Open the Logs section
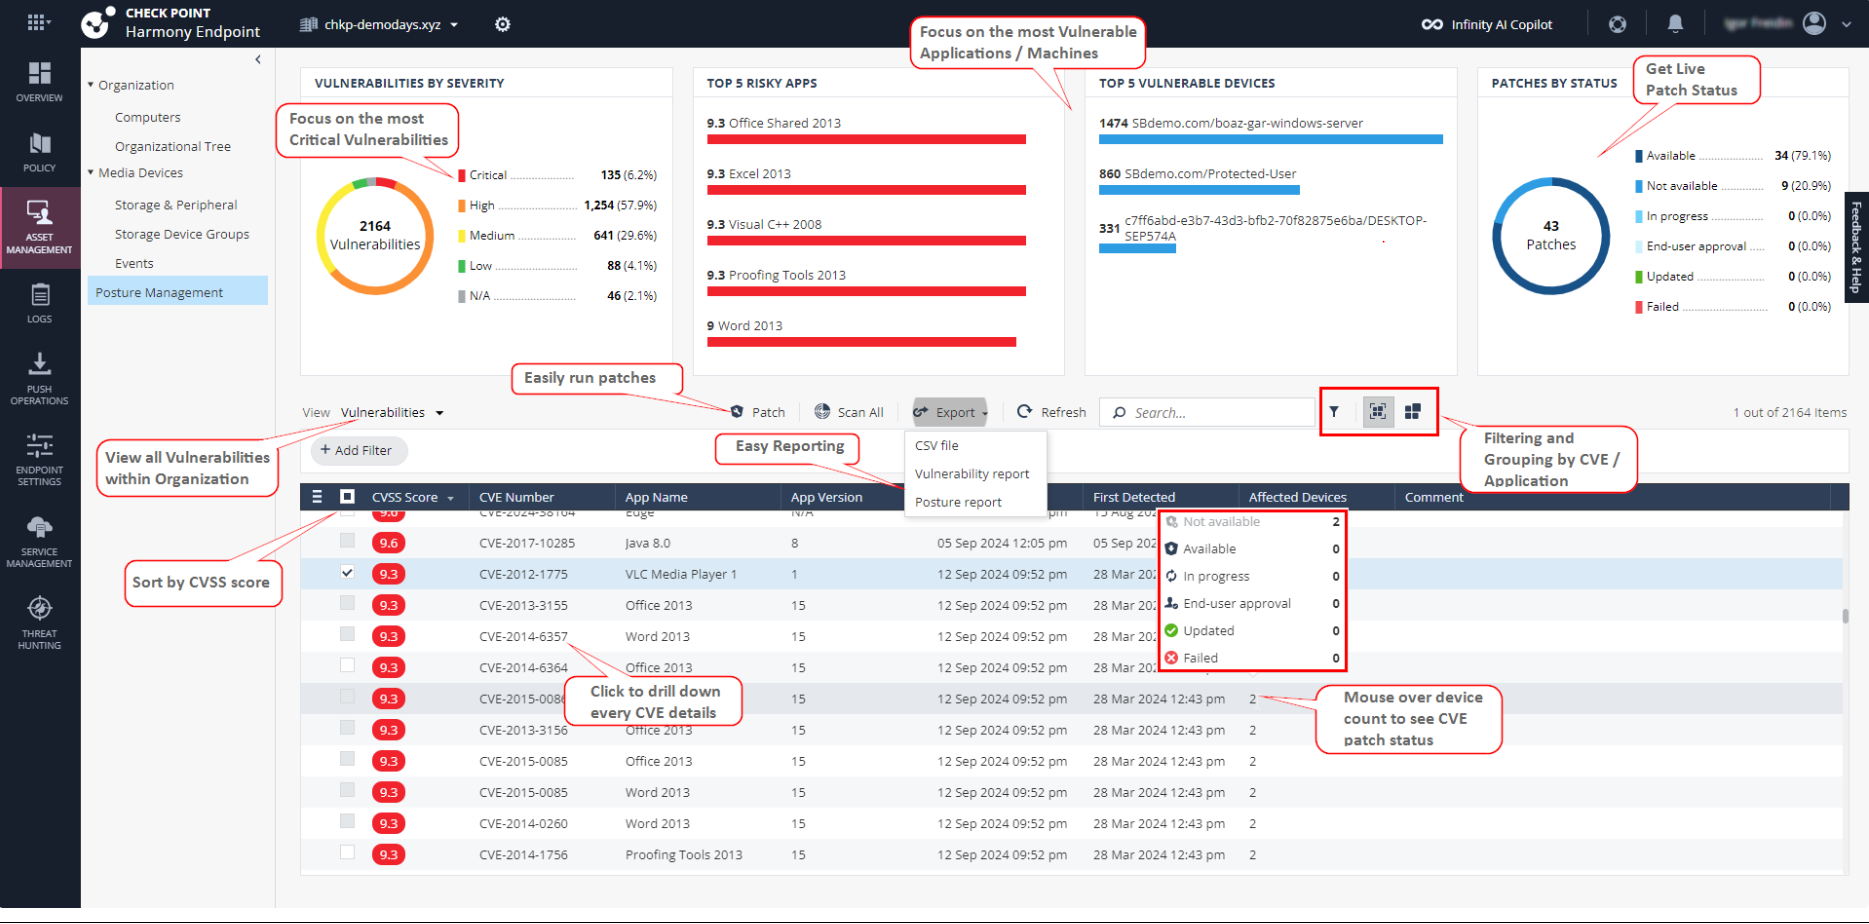The image size is (1869, 924). click(x=39, y=303)
